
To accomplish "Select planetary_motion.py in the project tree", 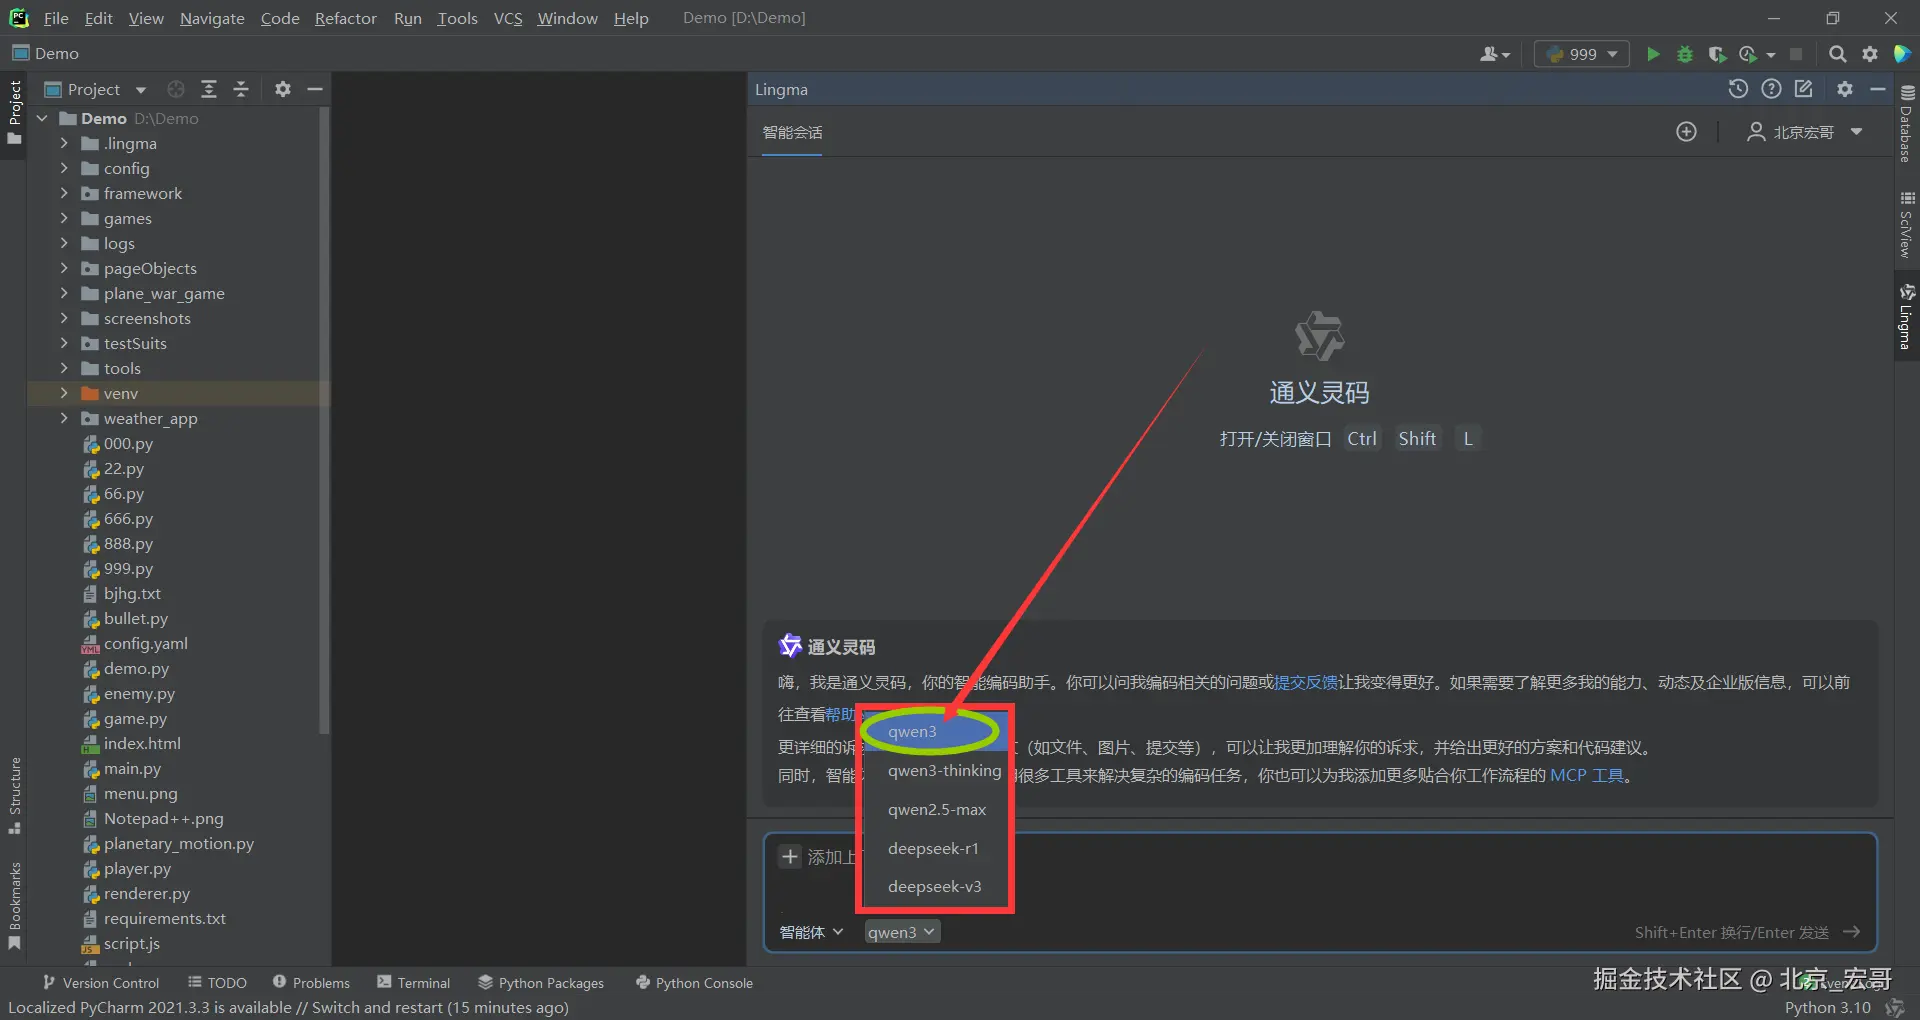I will pyautogui.click(x=178, y=843).
